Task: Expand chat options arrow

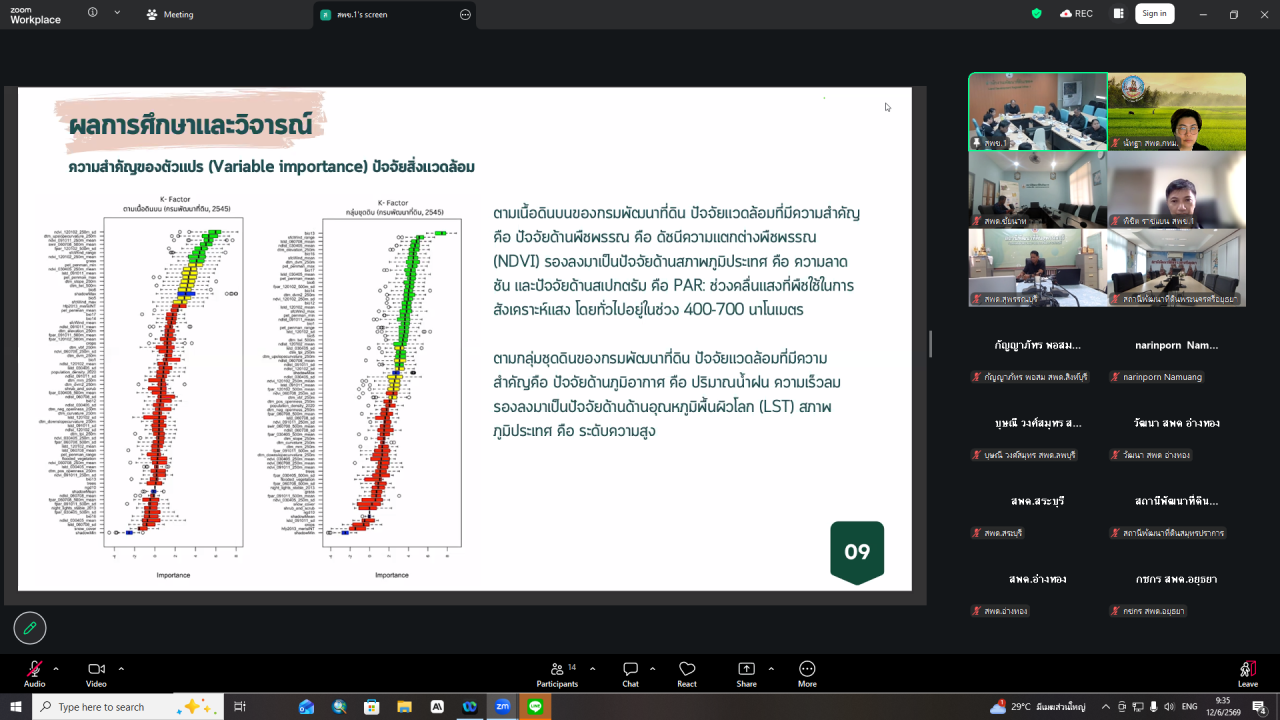Action: point(652,668)
